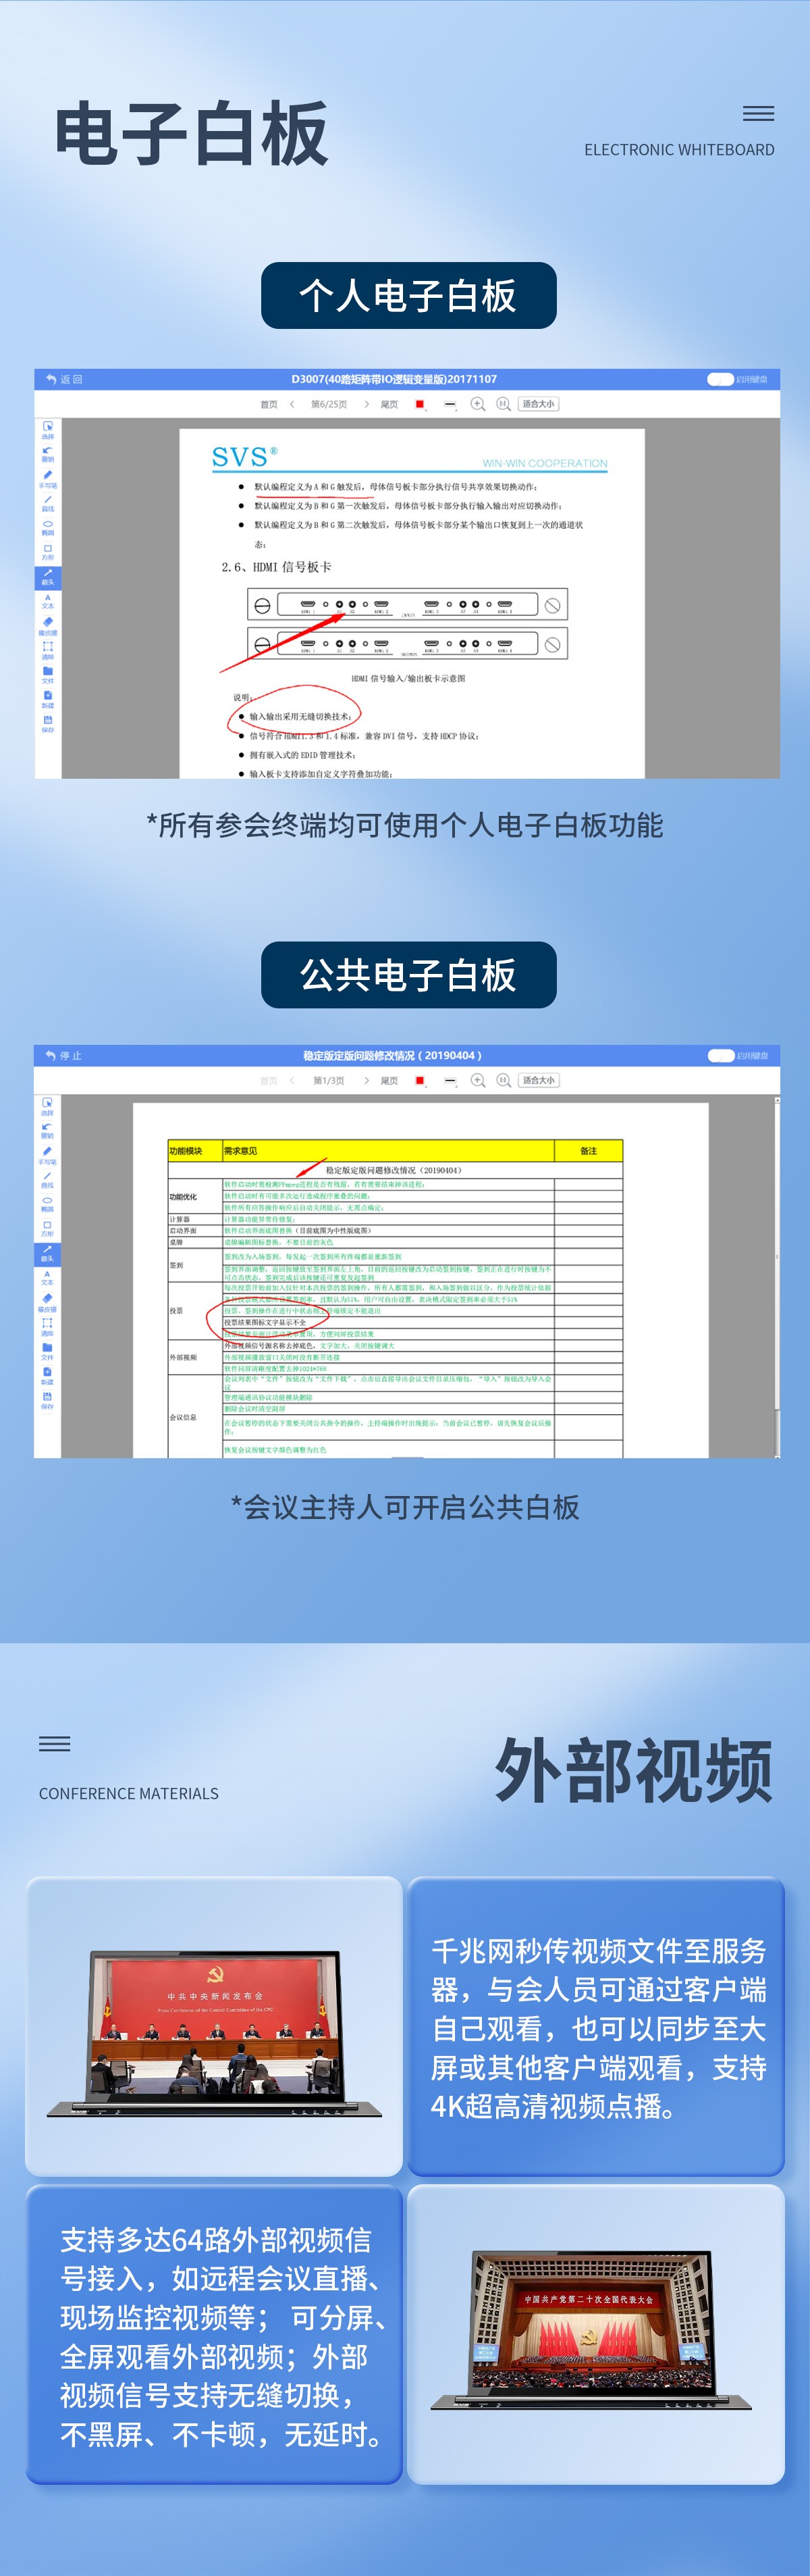This screenshot has height=2576, width=810.
Task: Go to 首页 in personal whiteboard
Action: tap(269, 404)
